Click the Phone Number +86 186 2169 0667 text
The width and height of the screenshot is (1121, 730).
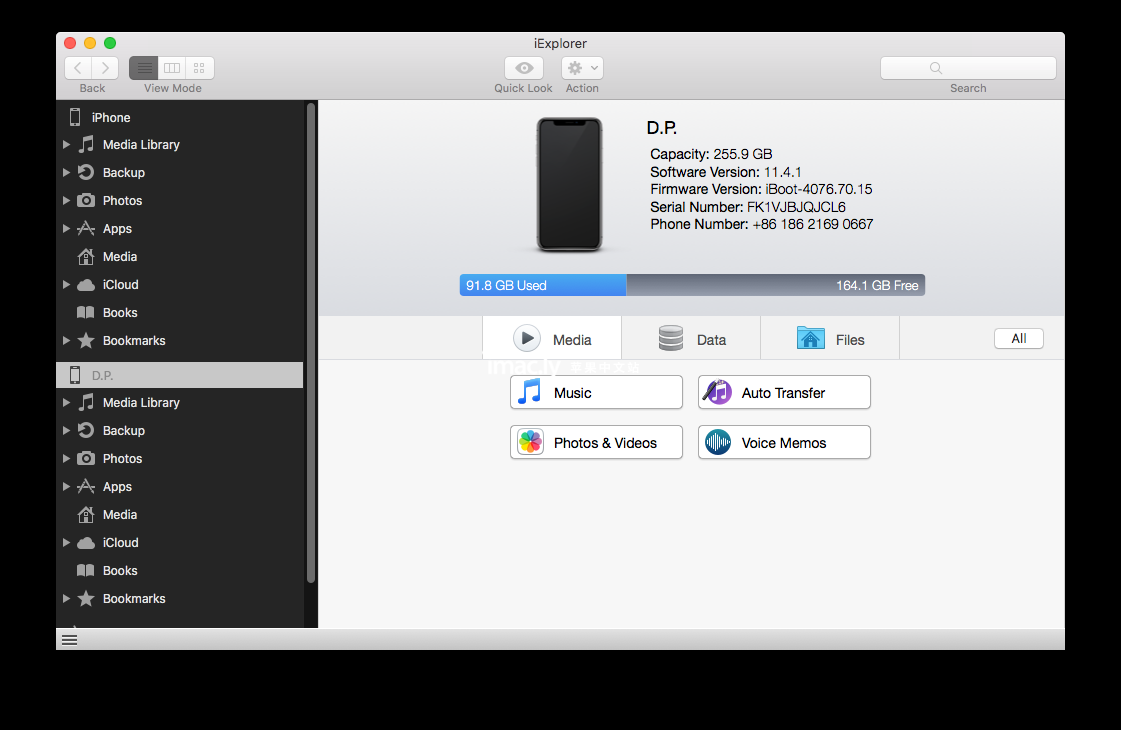point(761,224)
